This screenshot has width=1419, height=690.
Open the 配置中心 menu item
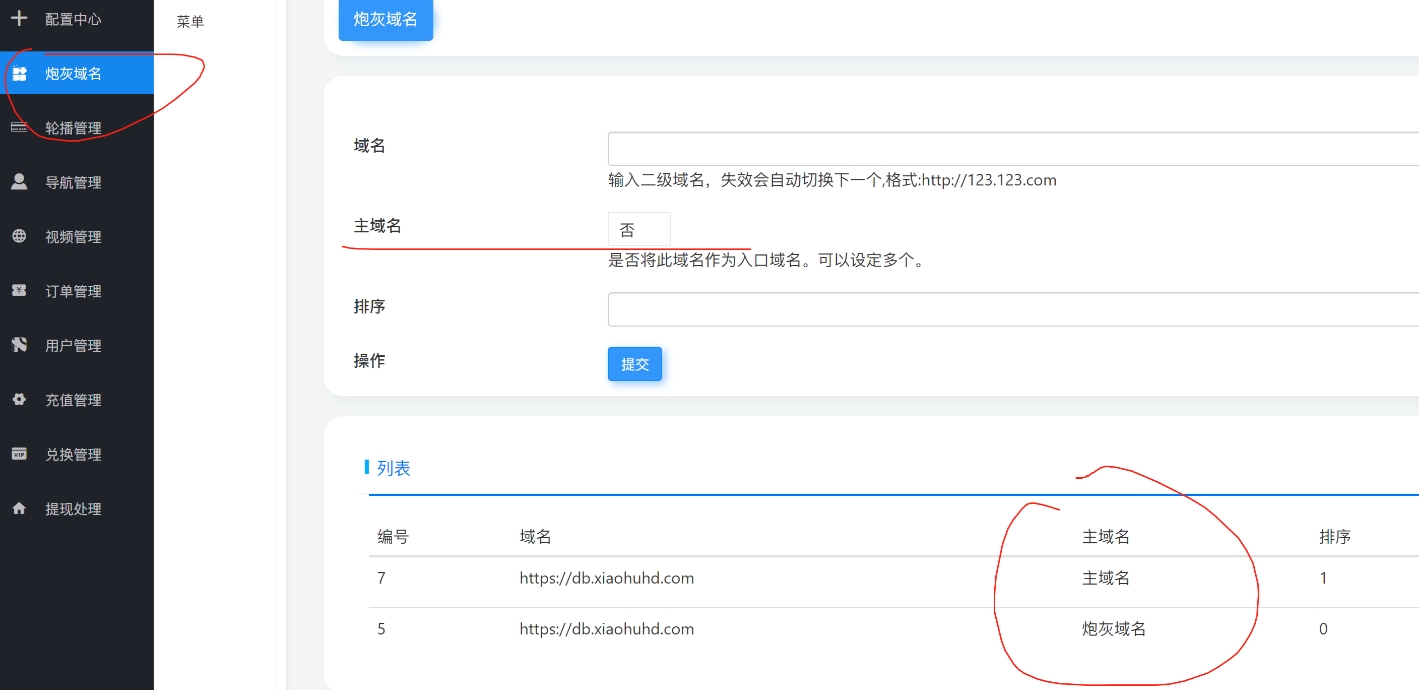point(73,19)
